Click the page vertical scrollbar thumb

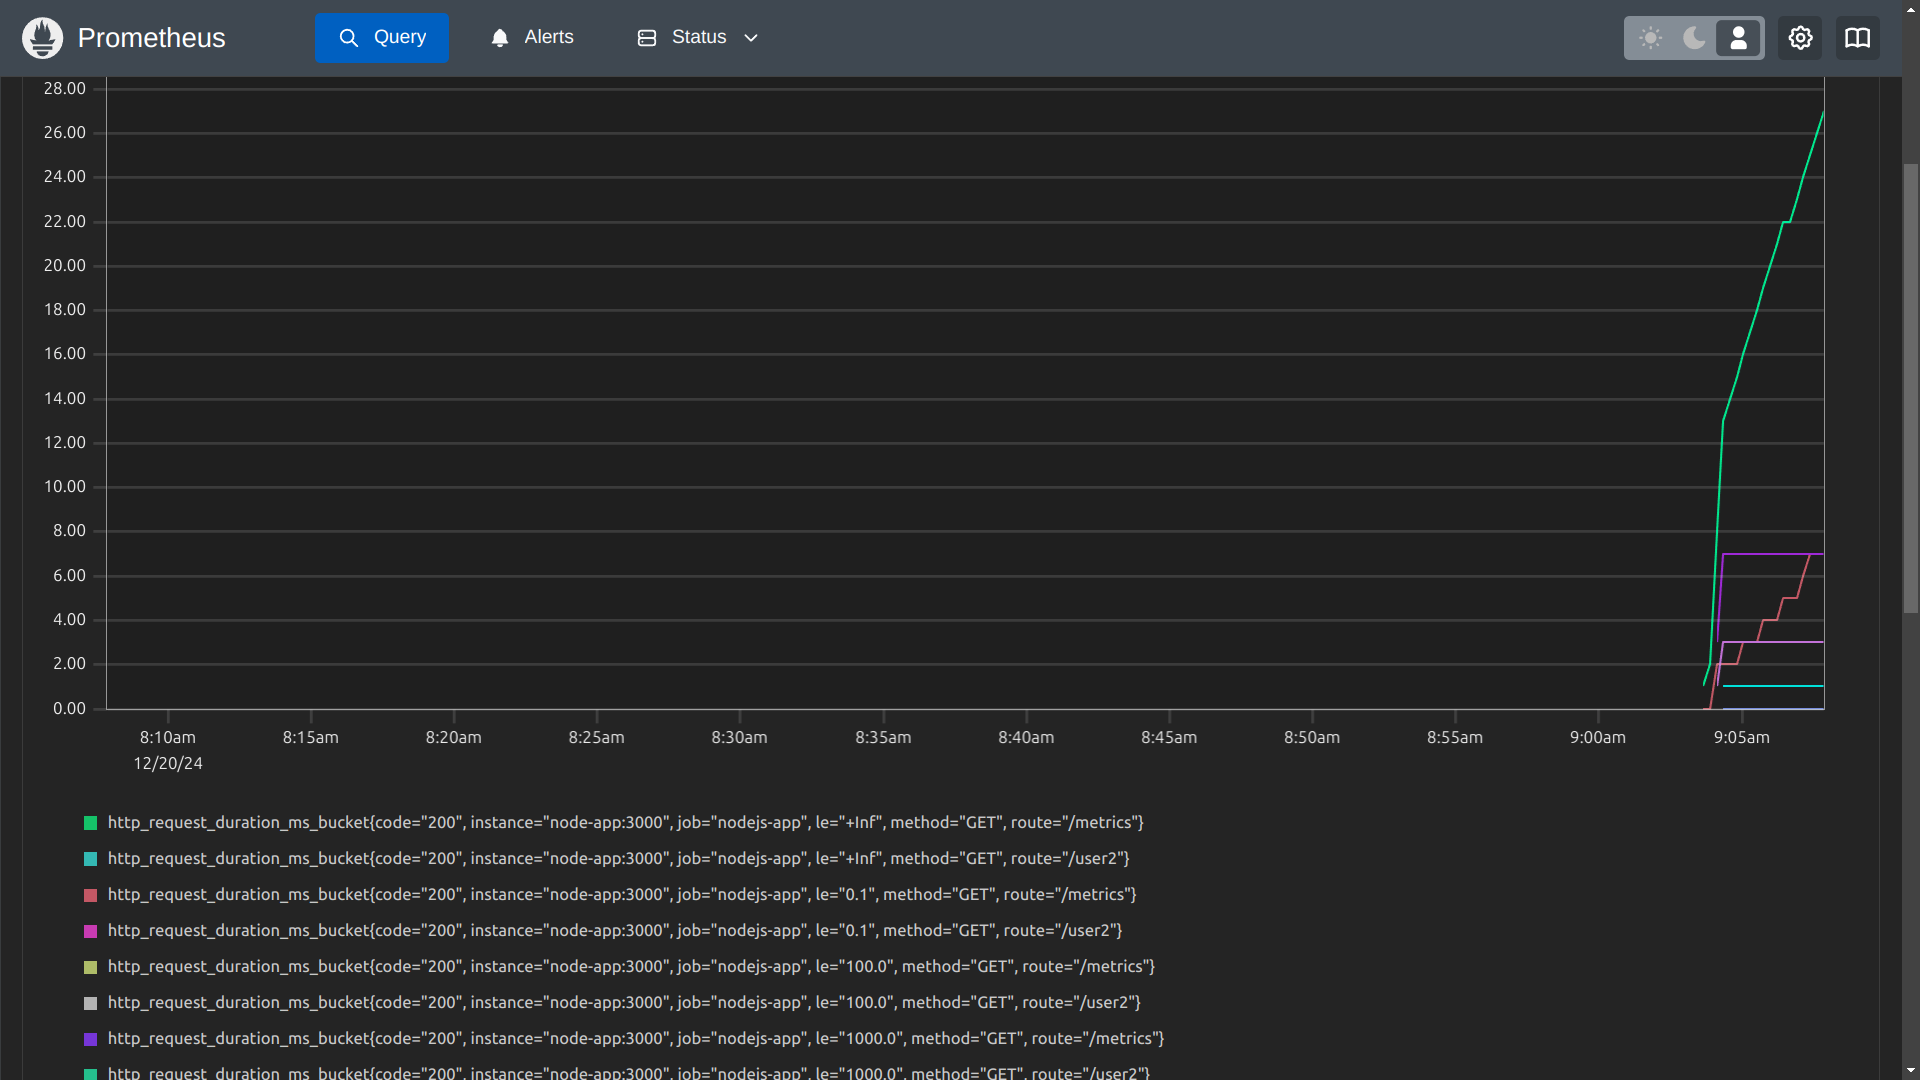1911,388
